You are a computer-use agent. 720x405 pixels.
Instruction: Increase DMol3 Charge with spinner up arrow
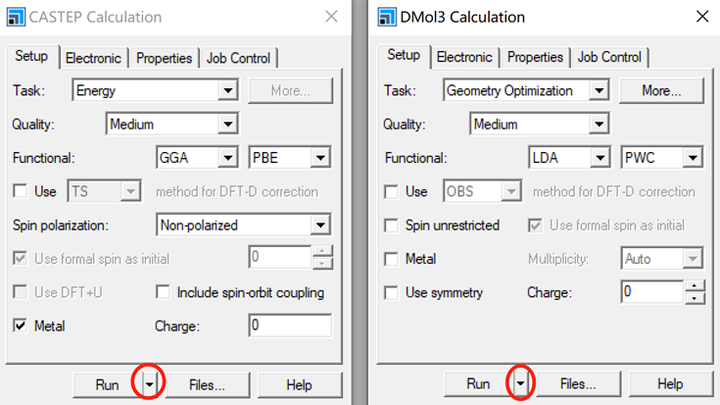click(x=695, y=287)
